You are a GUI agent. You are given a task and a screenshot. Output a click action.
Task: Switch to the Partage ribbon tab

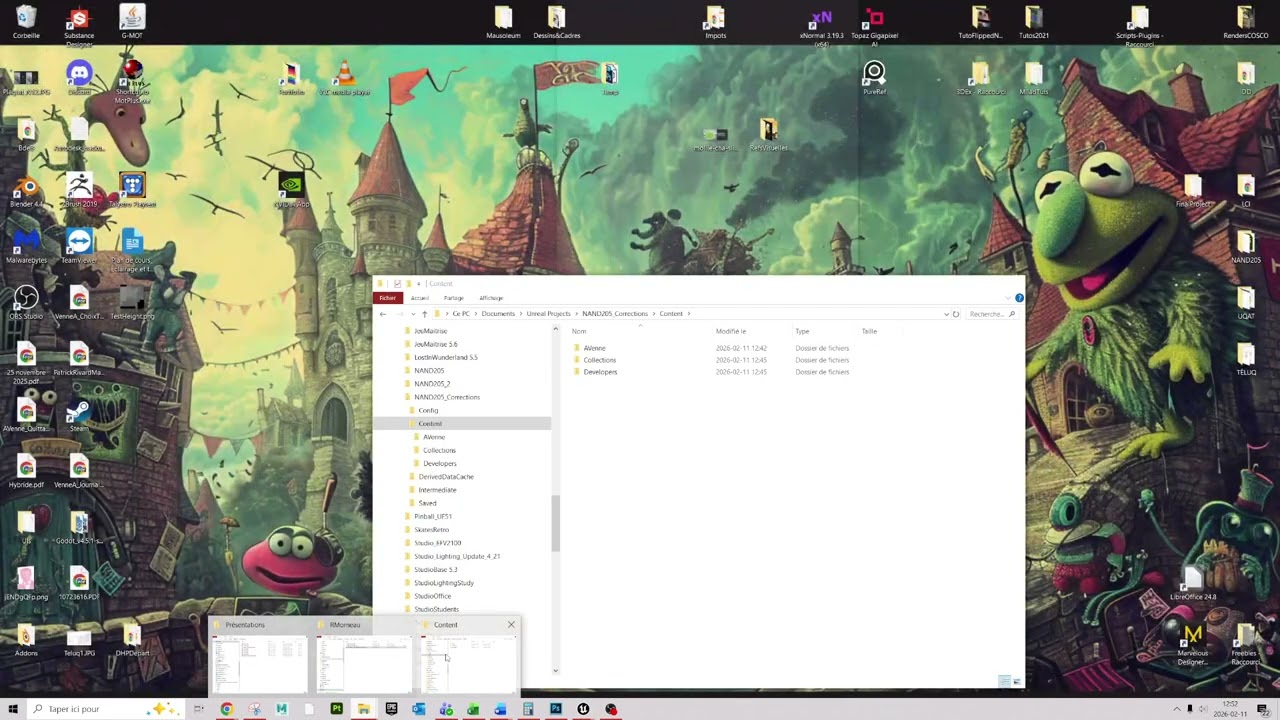coord(454,298)
